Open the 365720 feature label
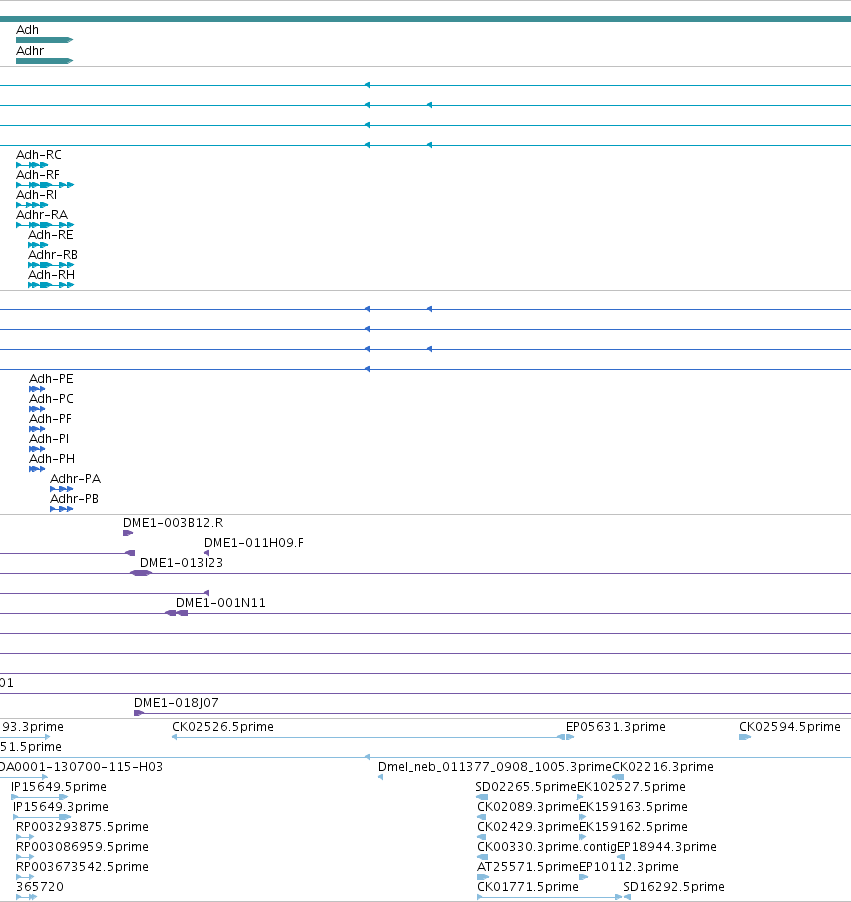The image size is (851, 902). [40, 887]
